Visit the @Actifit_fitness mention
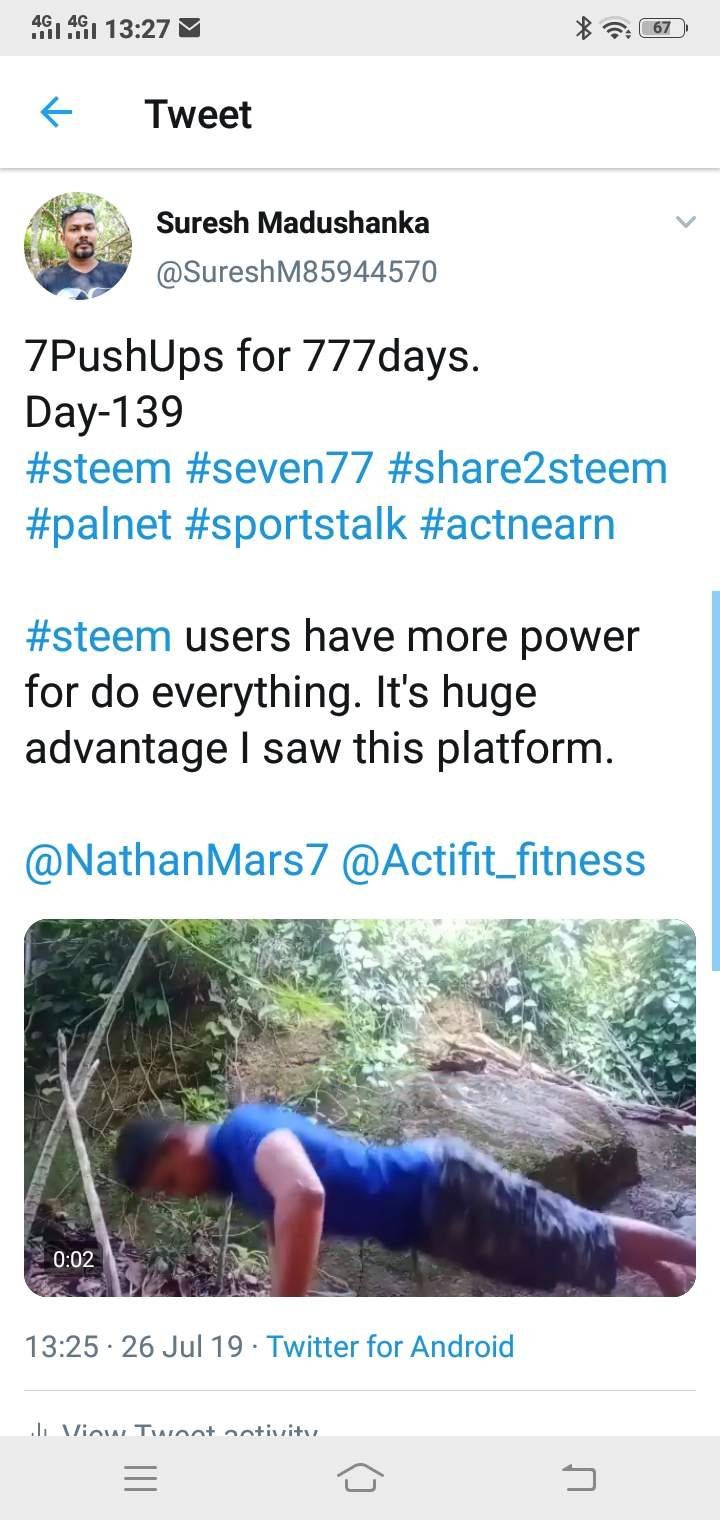 click(x=493, y=860)
